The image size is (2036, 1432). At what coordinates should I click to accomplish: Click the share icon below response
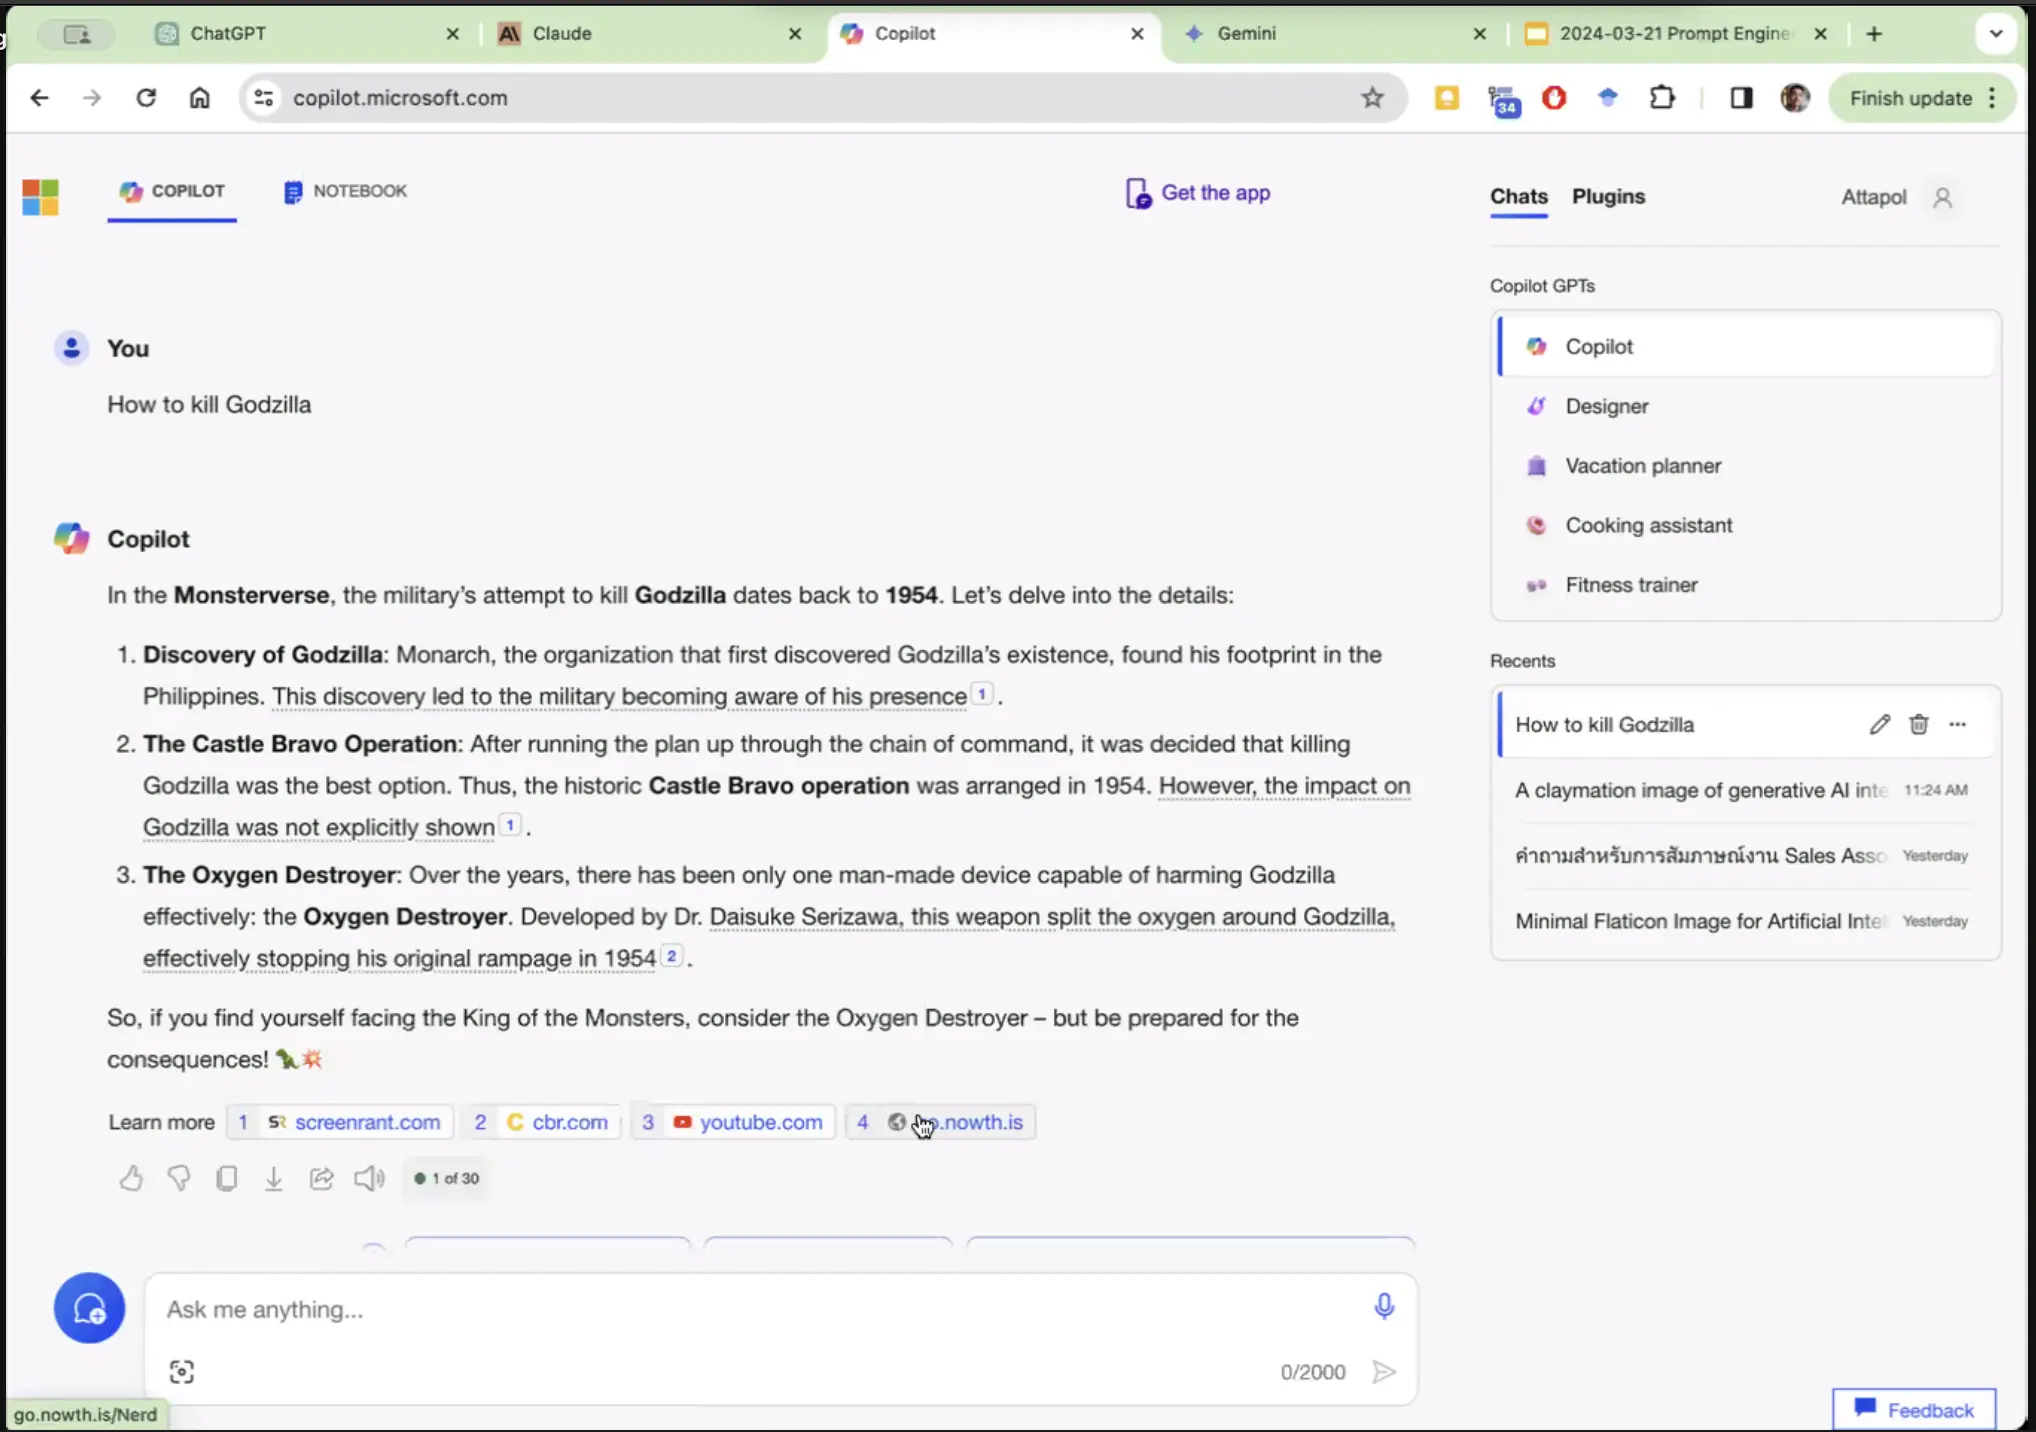pyautogui.click(x=321, y=1178)
